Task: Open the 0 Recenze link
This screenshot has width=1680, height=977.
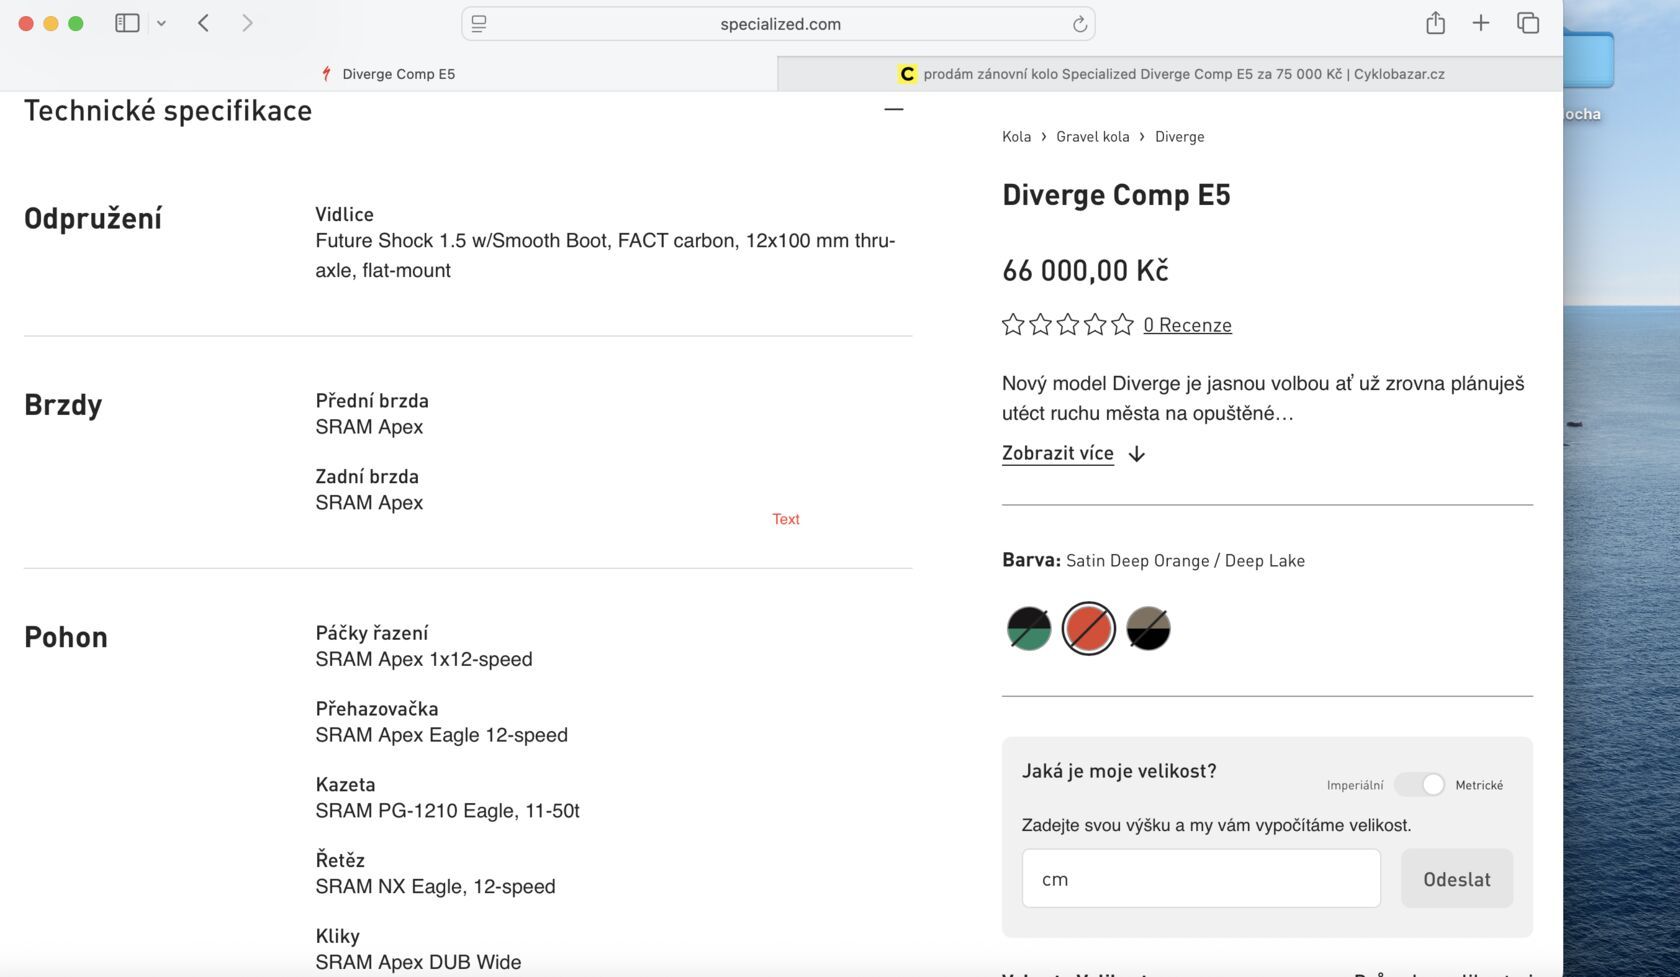Action: pyautogui.click(x=1187, y=325)
